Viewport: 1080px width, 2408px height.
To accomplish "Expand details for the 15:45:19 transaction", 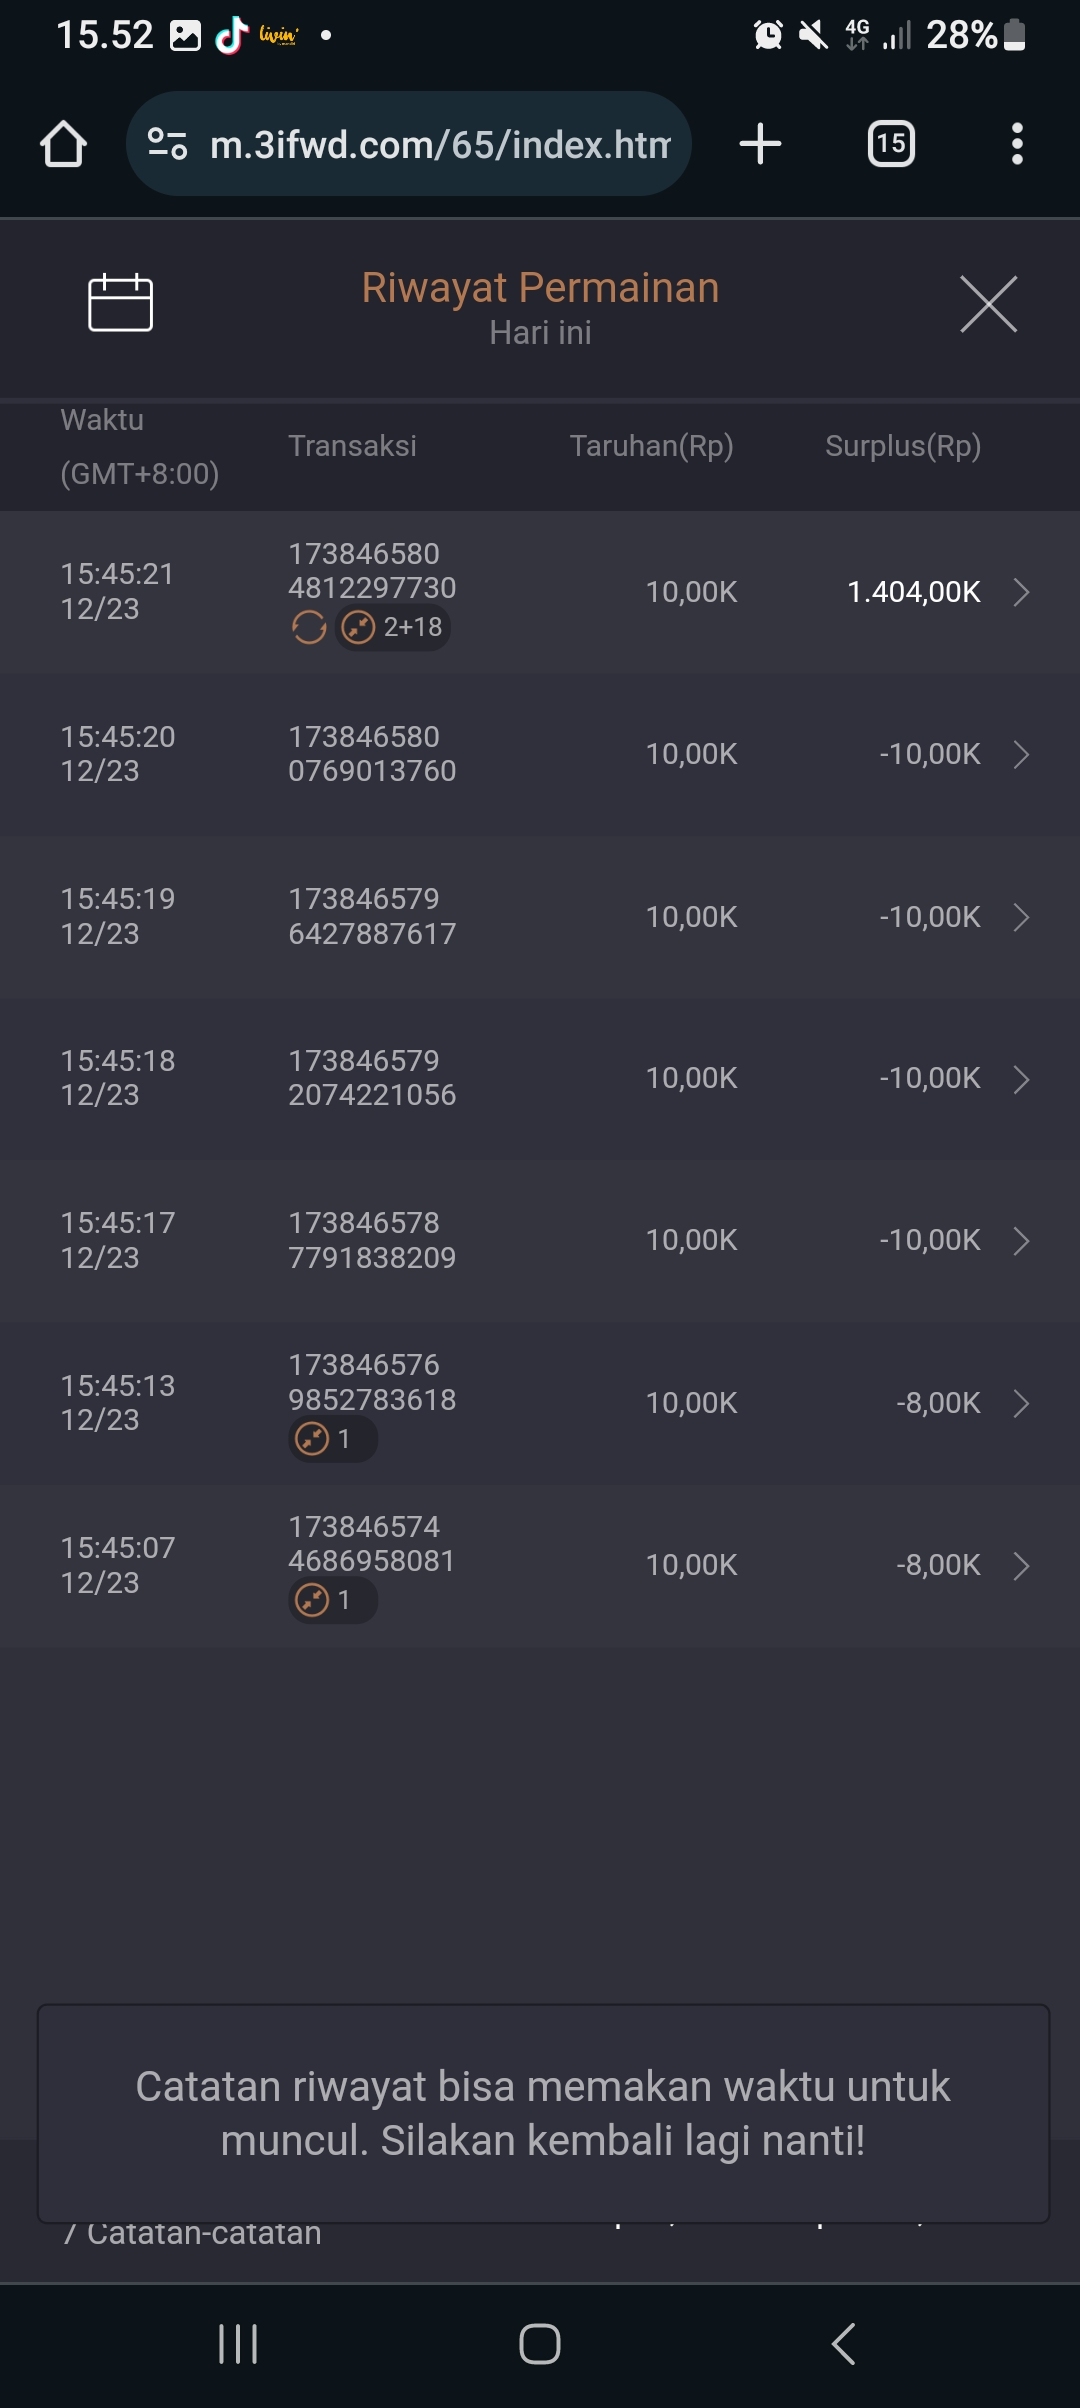I will point(1021,917).
